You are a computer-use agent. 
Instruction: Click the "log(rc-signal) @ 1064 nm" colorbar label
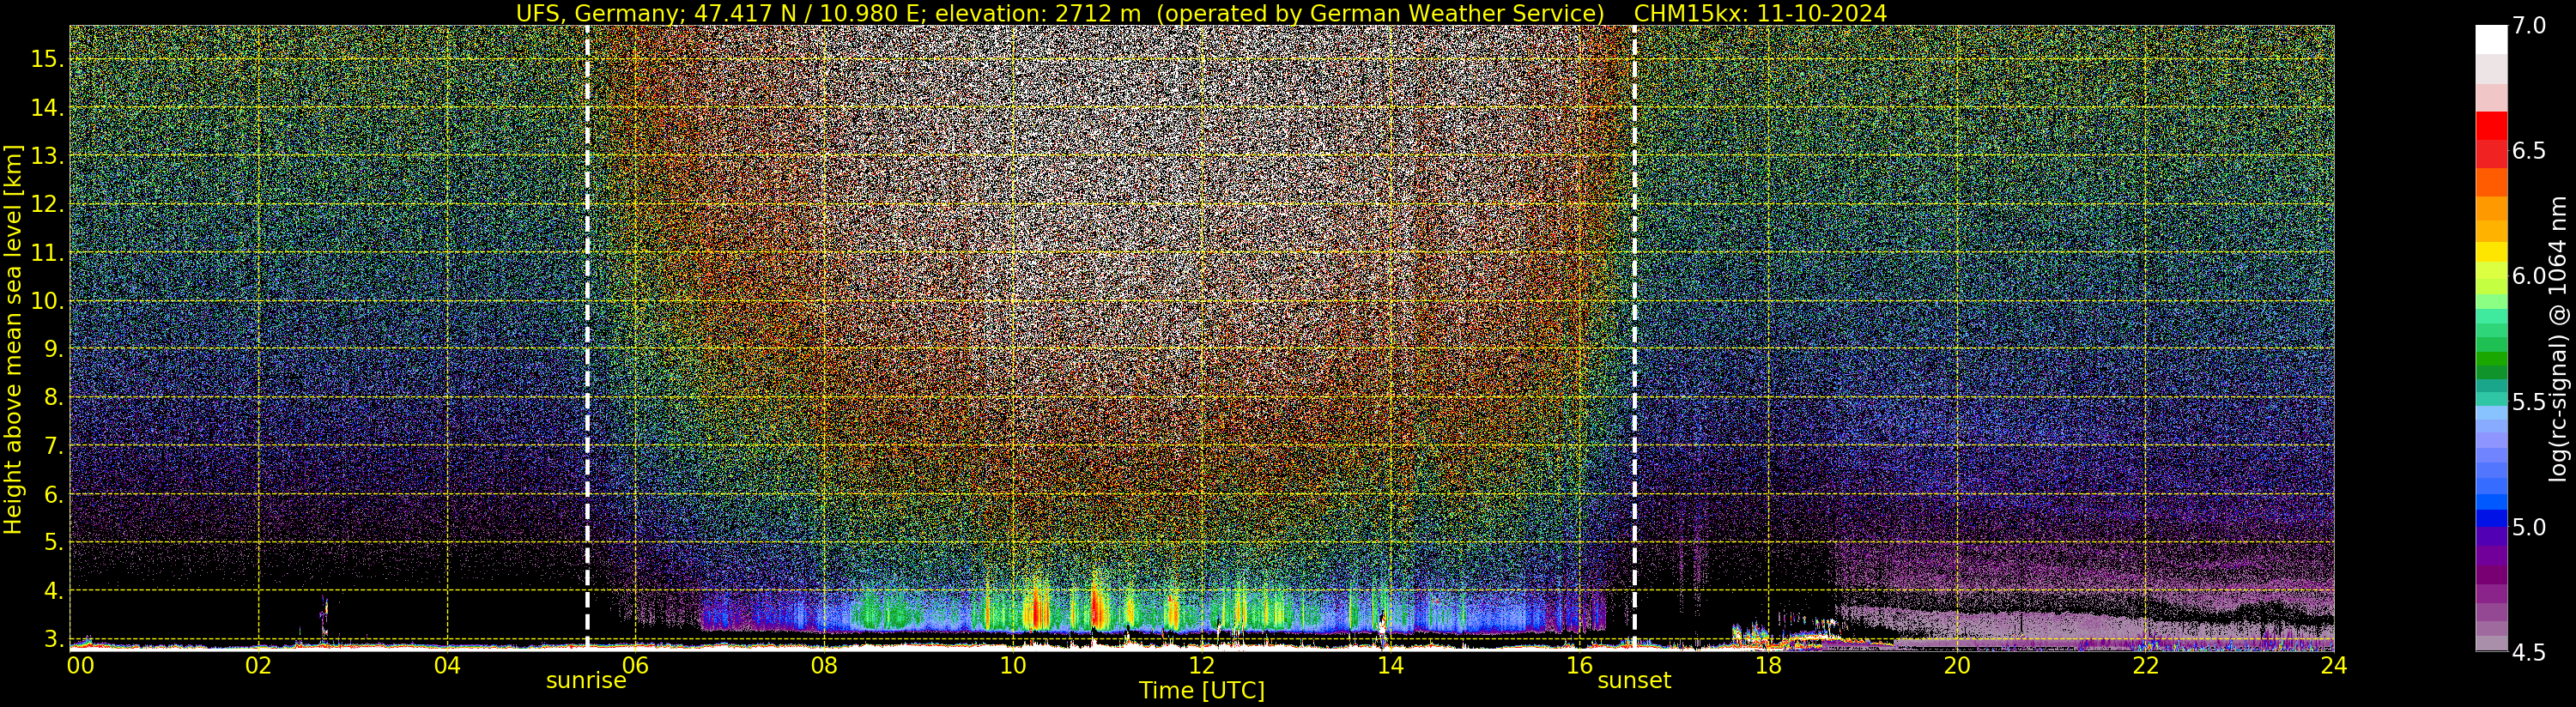pos(2559,338)
